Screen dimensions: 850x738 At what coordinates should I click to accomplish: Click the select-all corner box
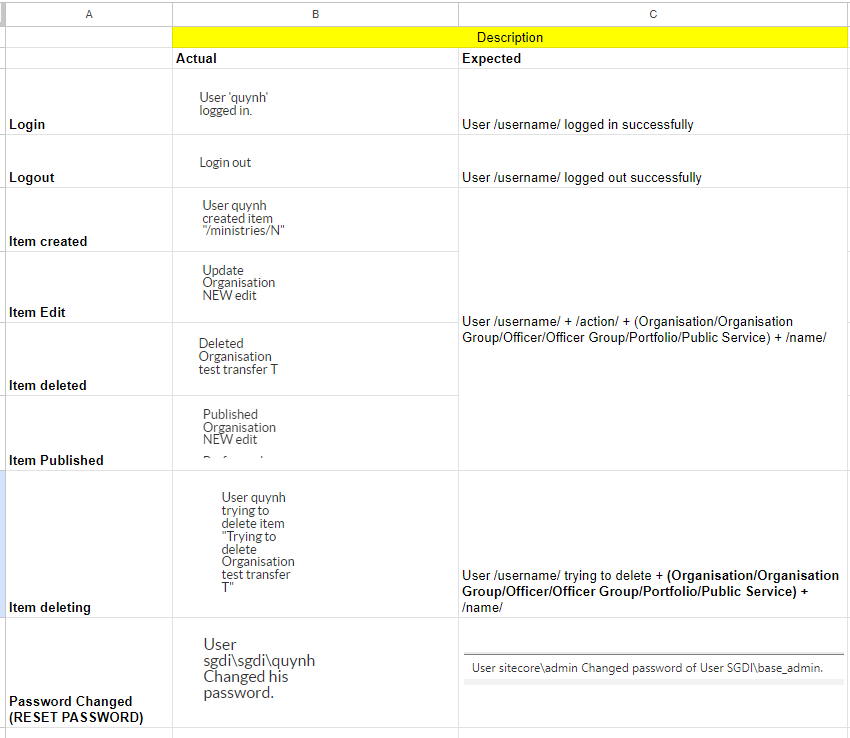(3, 14)
